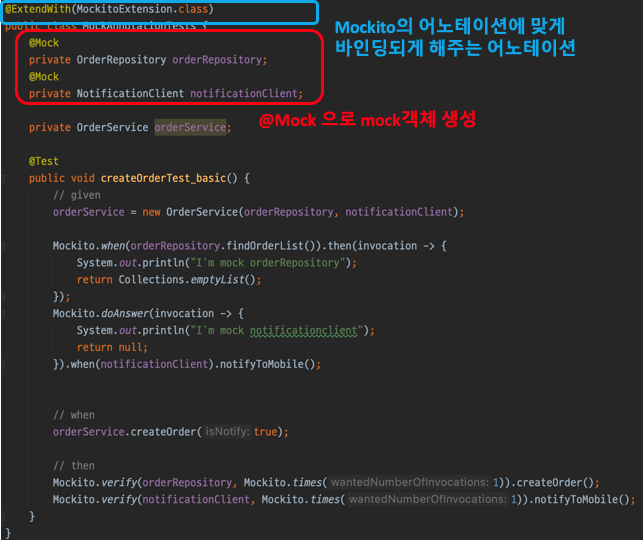Screen dimensions: 643x540
Task: Click the "I'm mock orderRepository" string
Action: (x=268, y=262)
